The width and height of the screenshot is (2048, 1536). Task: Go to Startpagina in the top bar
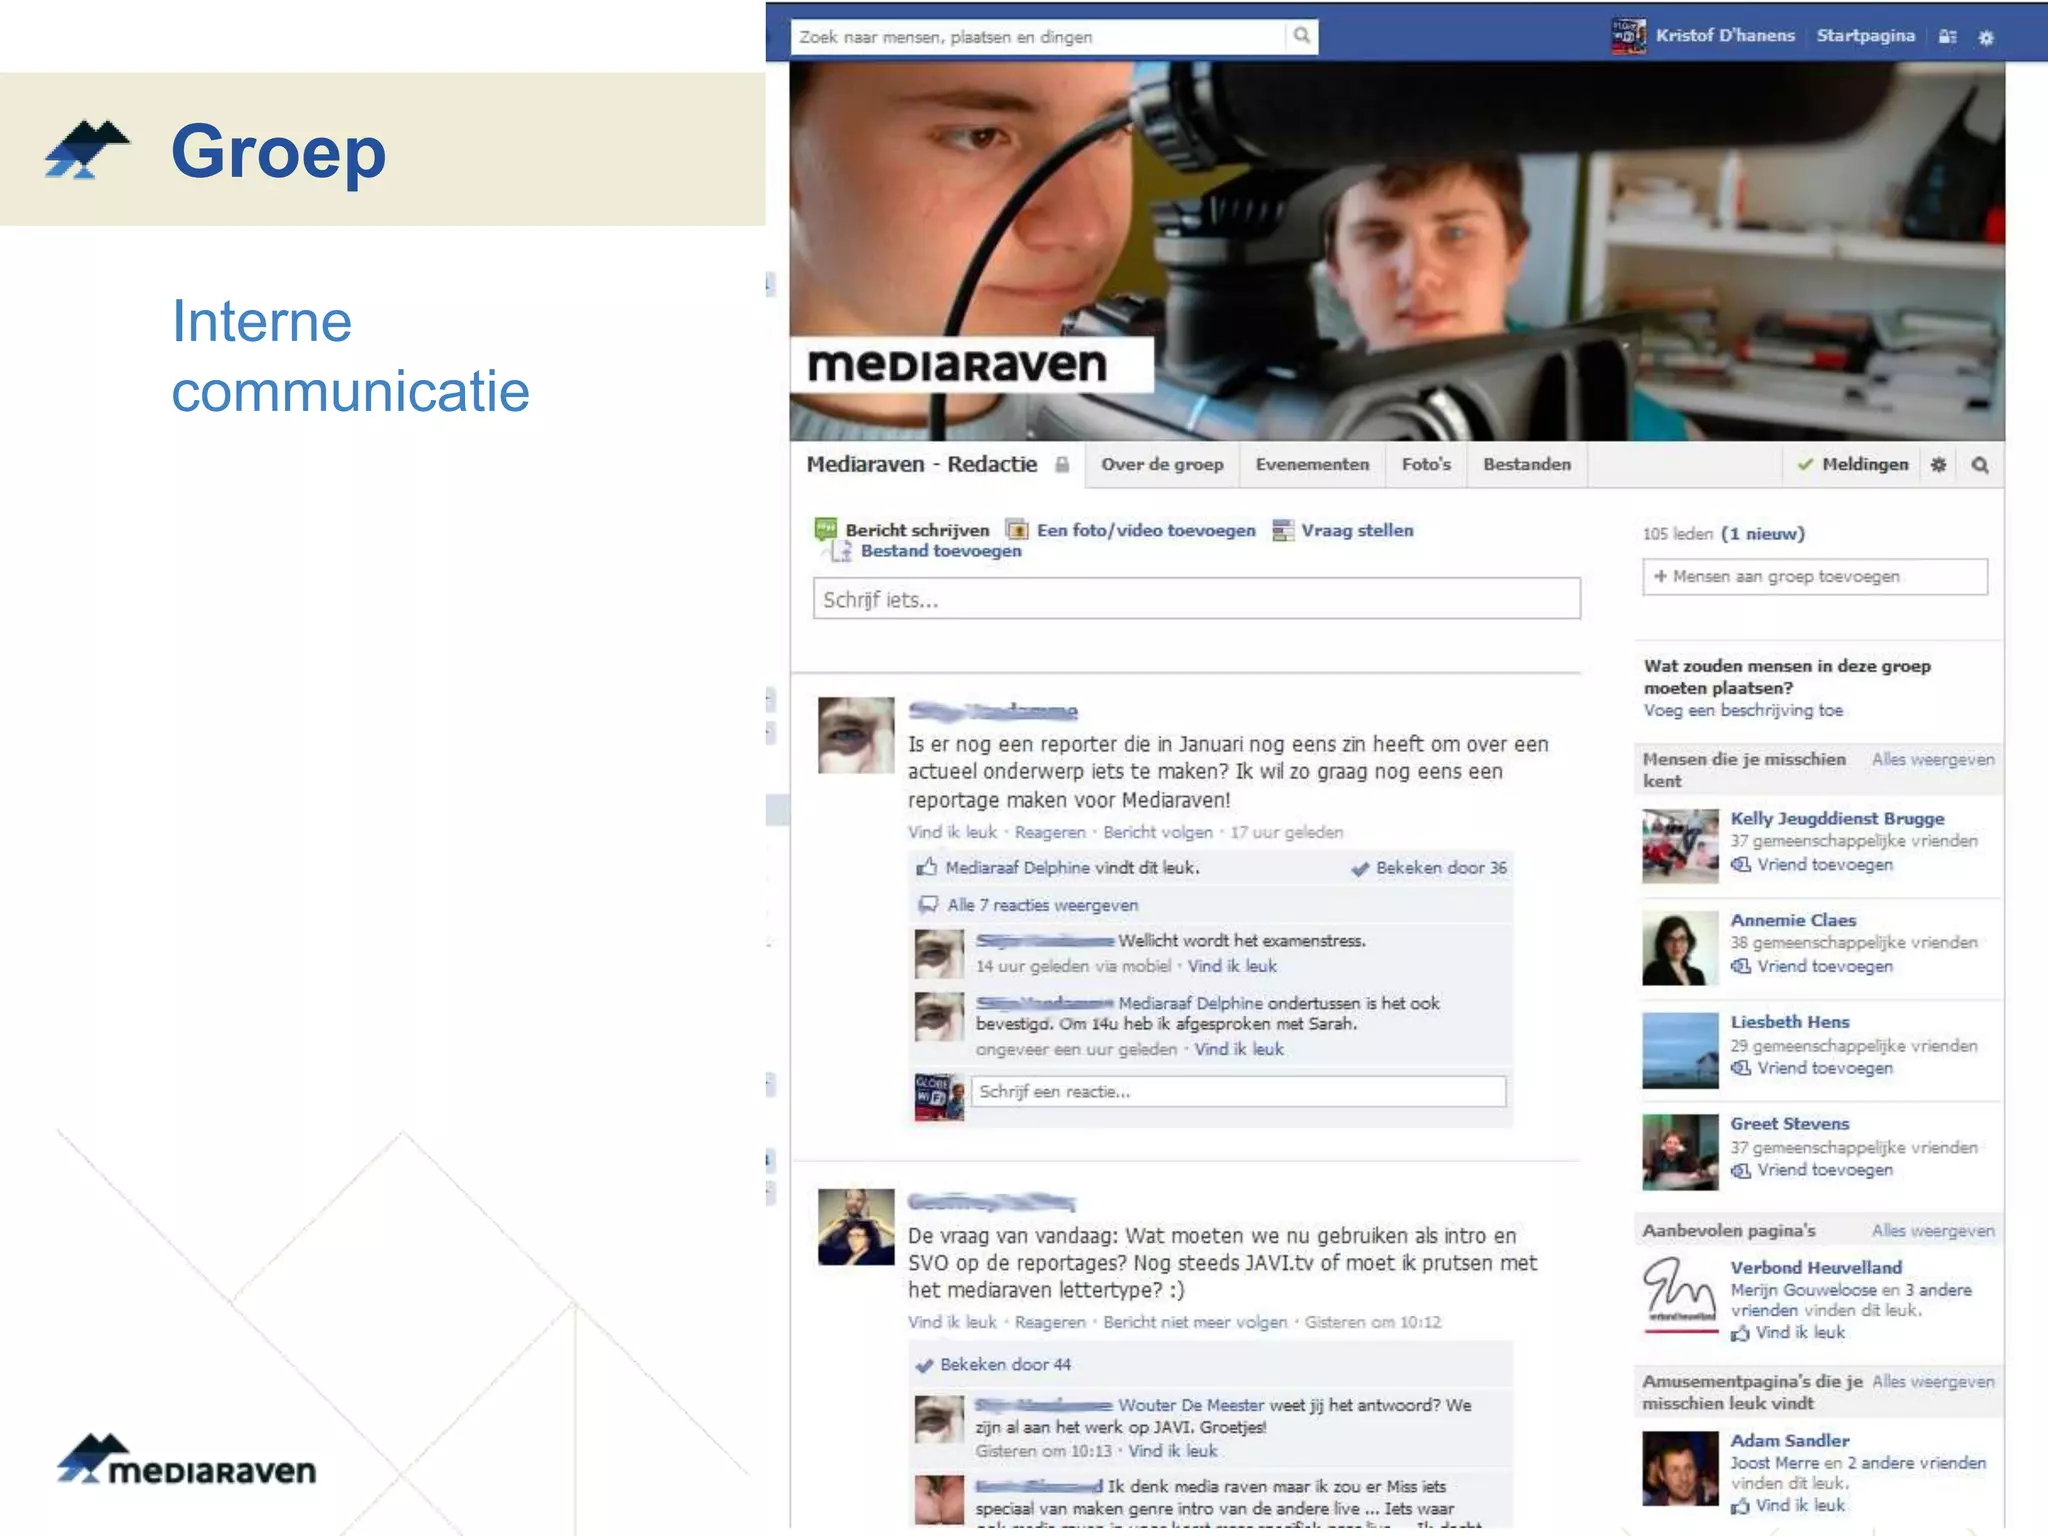(x=1865, y=36)
